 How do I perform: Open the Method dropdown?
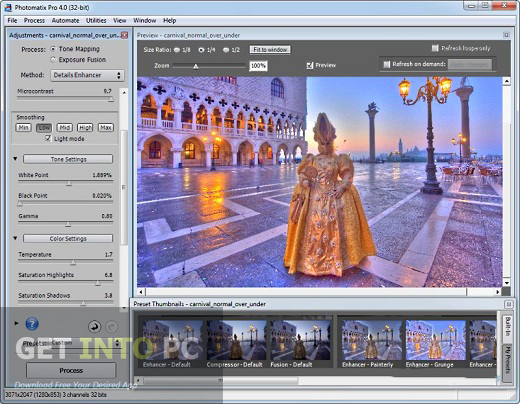tap(87, 75)
